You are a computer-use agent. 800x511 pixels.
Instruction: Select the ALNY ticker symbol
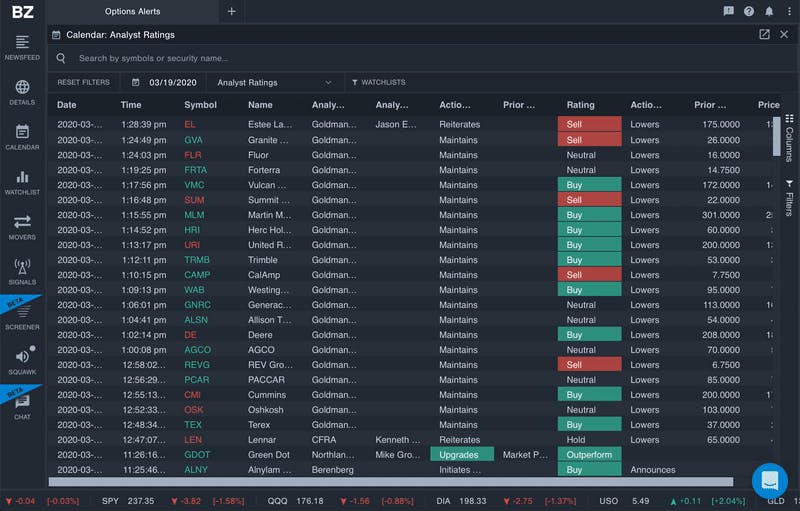(196, 470)
